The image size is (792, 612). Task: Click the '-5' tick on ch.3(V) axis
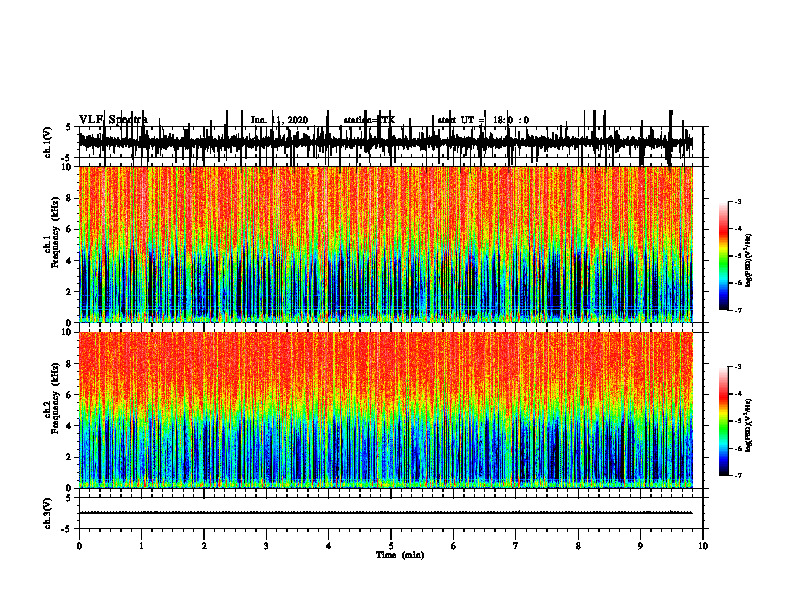click(67, 529)
